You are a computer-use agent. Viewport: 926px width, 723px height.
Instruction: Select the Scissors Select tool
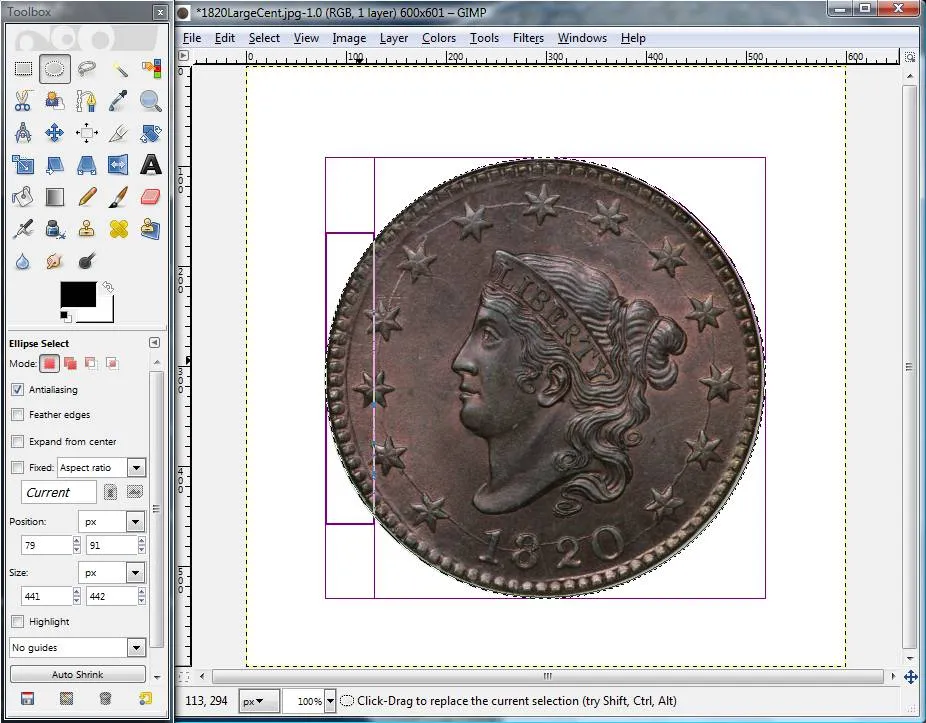[x=23, y=101]
